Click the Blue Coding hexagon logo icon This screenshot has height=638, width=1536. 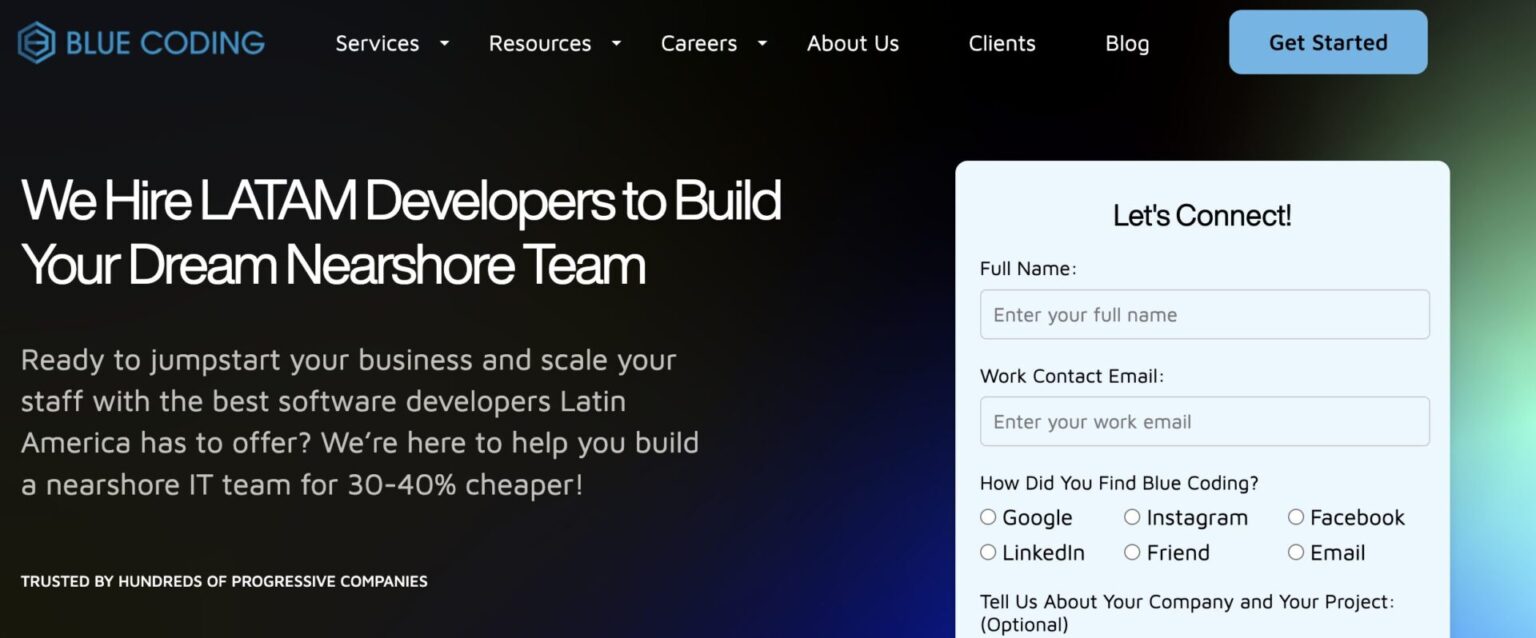point(37,43)
